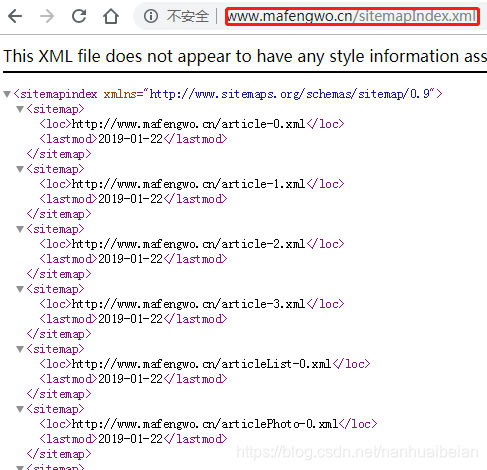Image resolution: width=487 pixels, height=470 pixels.
Task: Collapse the sitemap node for articleList-0.xml
Action: 20,349
